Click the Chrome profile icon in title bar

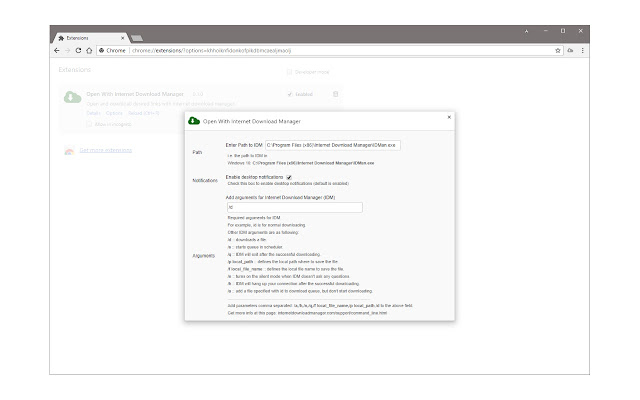527,31
